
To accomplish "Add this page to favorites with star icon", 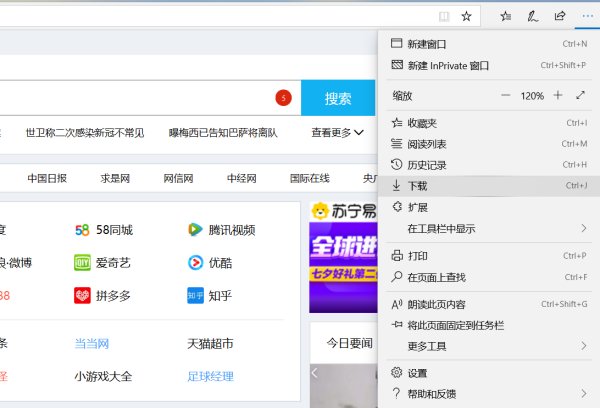I will [466, 16].
